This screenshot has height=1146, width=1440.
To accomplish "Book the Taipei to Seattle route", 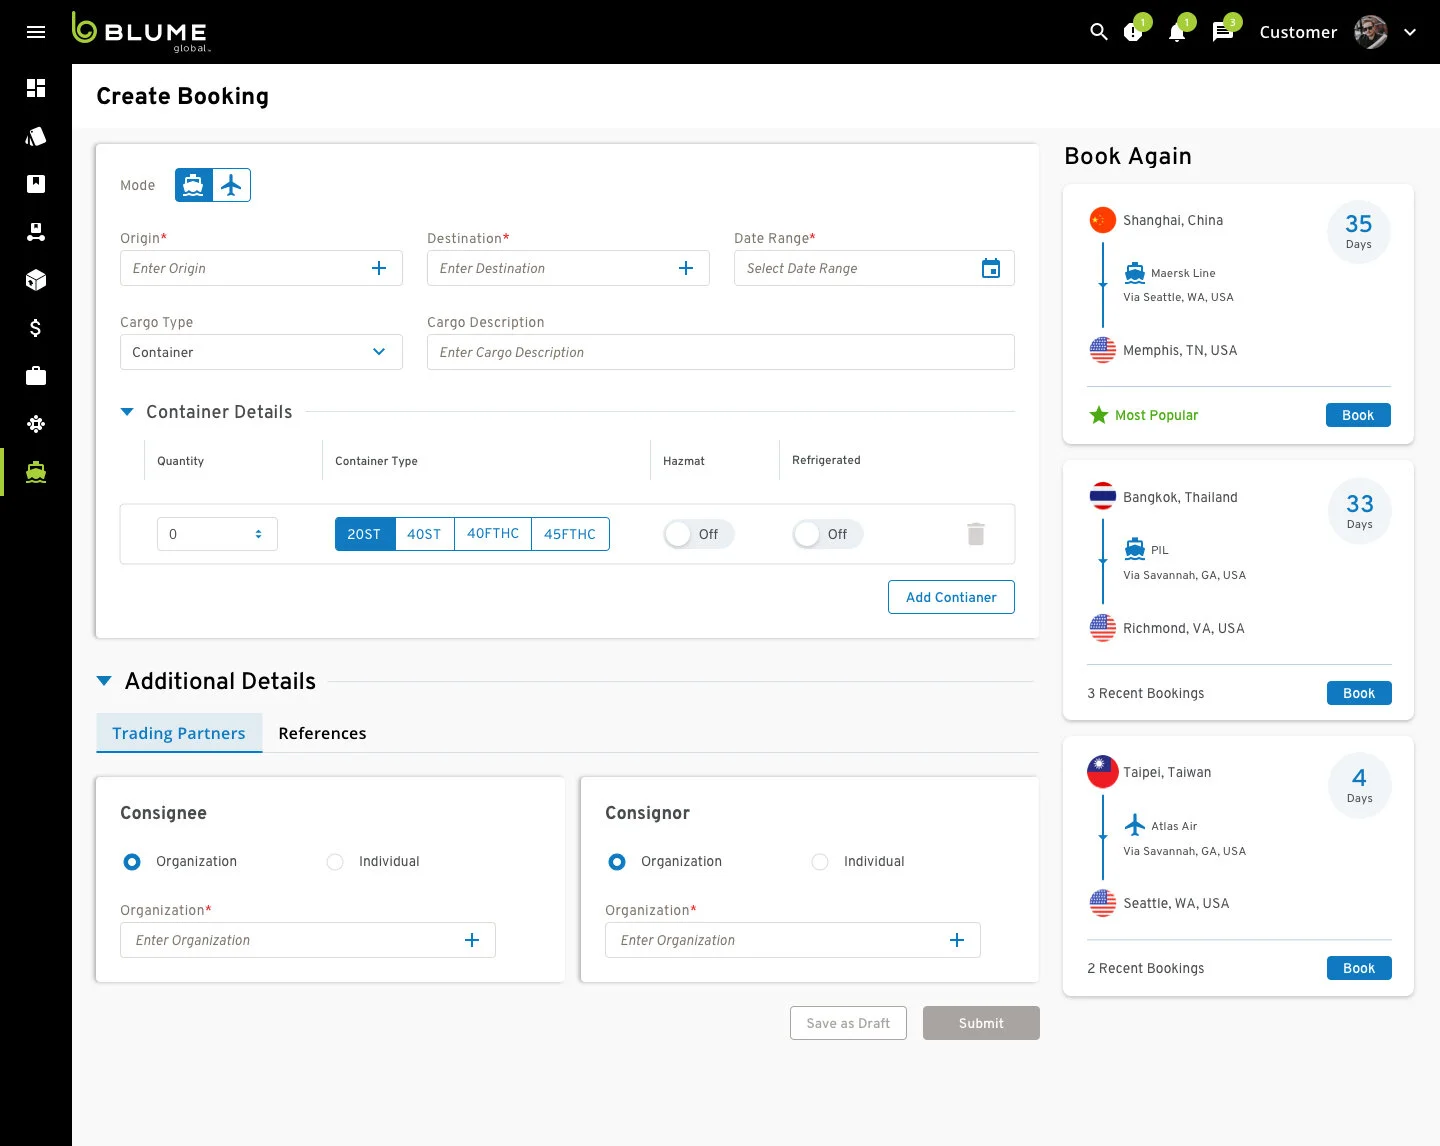I will [1359, 968].
